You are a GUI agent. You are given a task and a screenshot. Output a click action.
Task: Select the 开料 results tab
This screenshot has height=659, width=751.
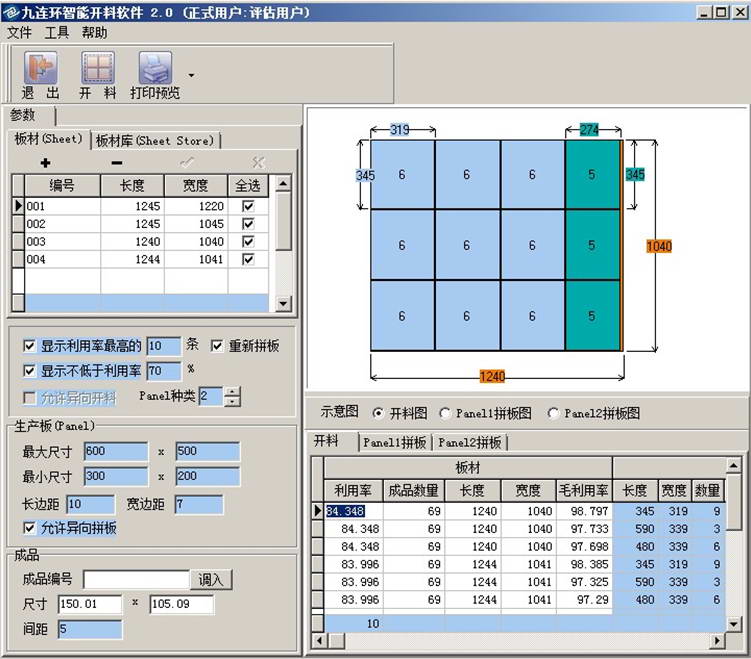pyautogui.click(x=326, y=441)
